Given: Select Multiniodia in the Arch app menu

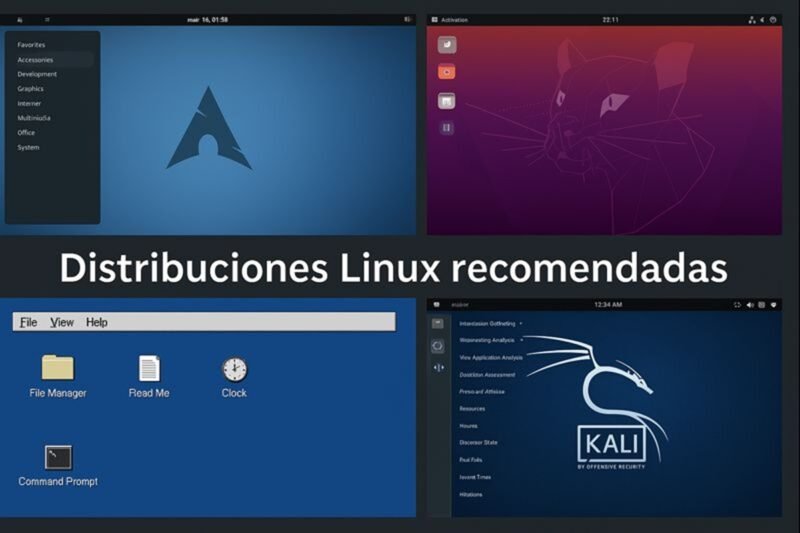Looking at the screenshot, I should (34, 118).
